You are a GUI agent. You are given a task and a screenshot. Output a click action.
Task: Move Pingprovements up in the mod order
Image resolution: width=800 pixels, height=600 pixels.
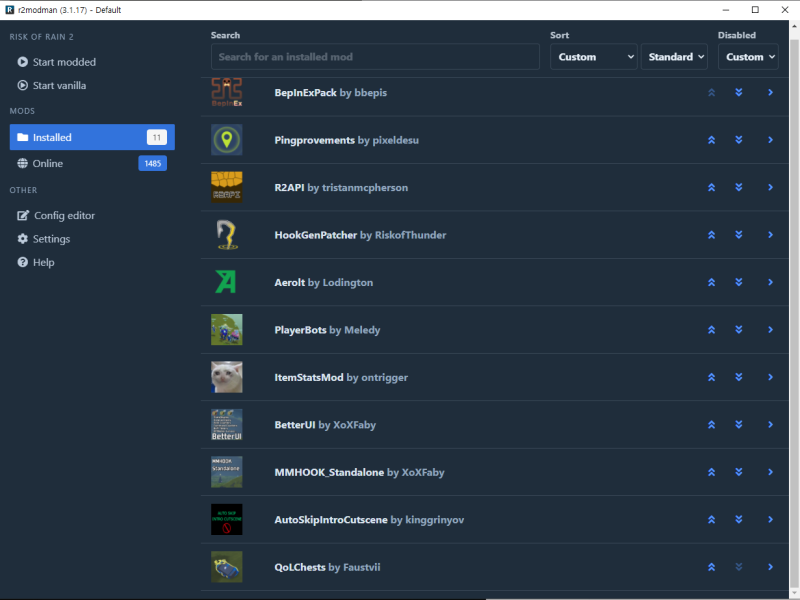pyautogui.click(x=711, y=140)
